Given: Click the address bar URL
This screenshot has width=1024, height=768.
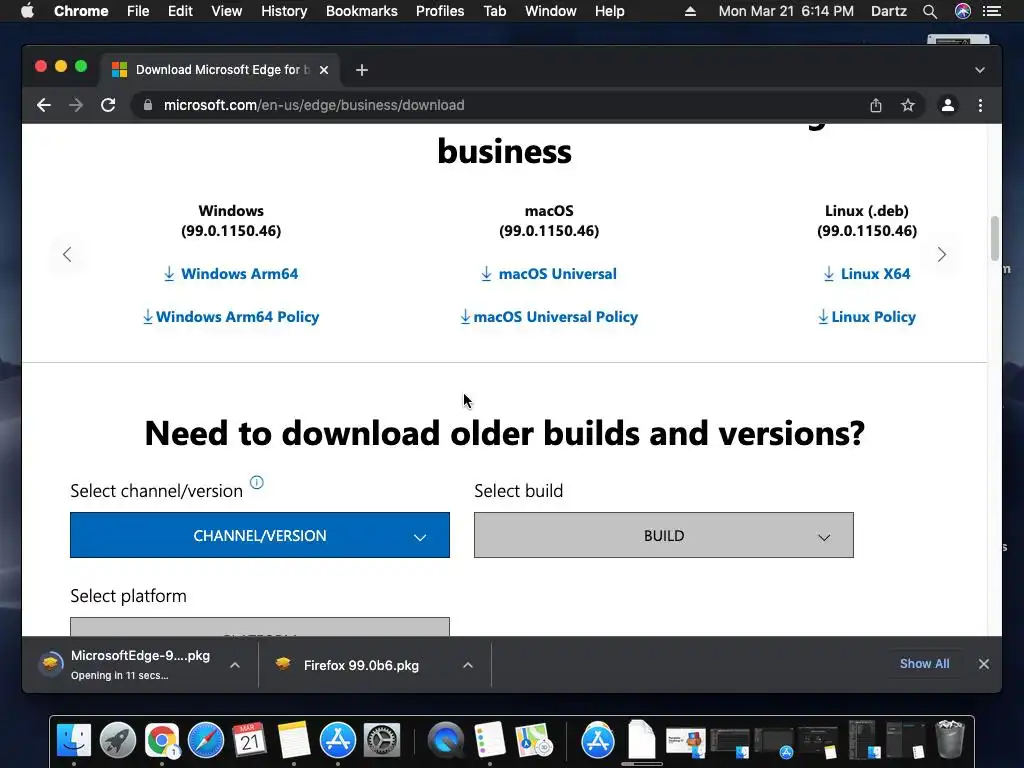Looking at the screenshot, I should 314,105.
